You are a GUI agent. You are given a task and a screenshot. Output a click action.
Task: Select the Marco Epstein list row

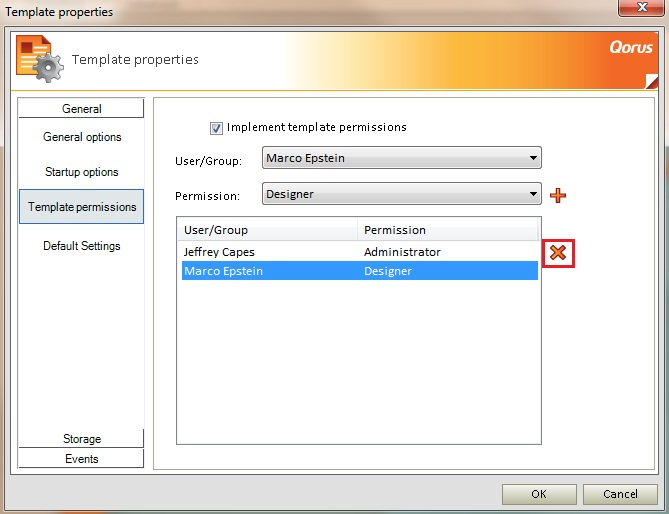point(360,271)
